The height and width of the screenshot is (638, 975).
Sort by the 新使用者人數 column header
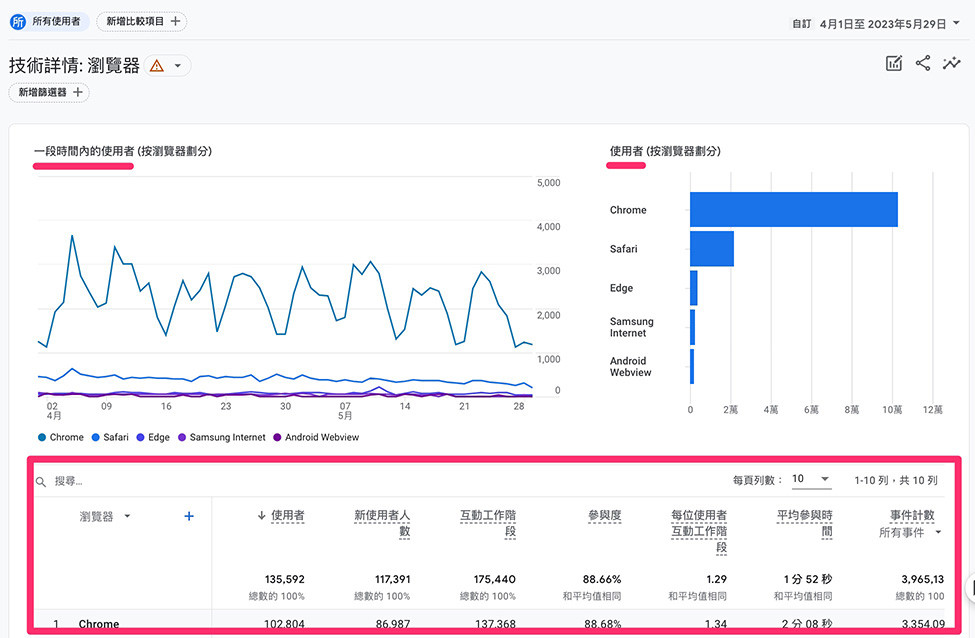click(x=382, y=523)
